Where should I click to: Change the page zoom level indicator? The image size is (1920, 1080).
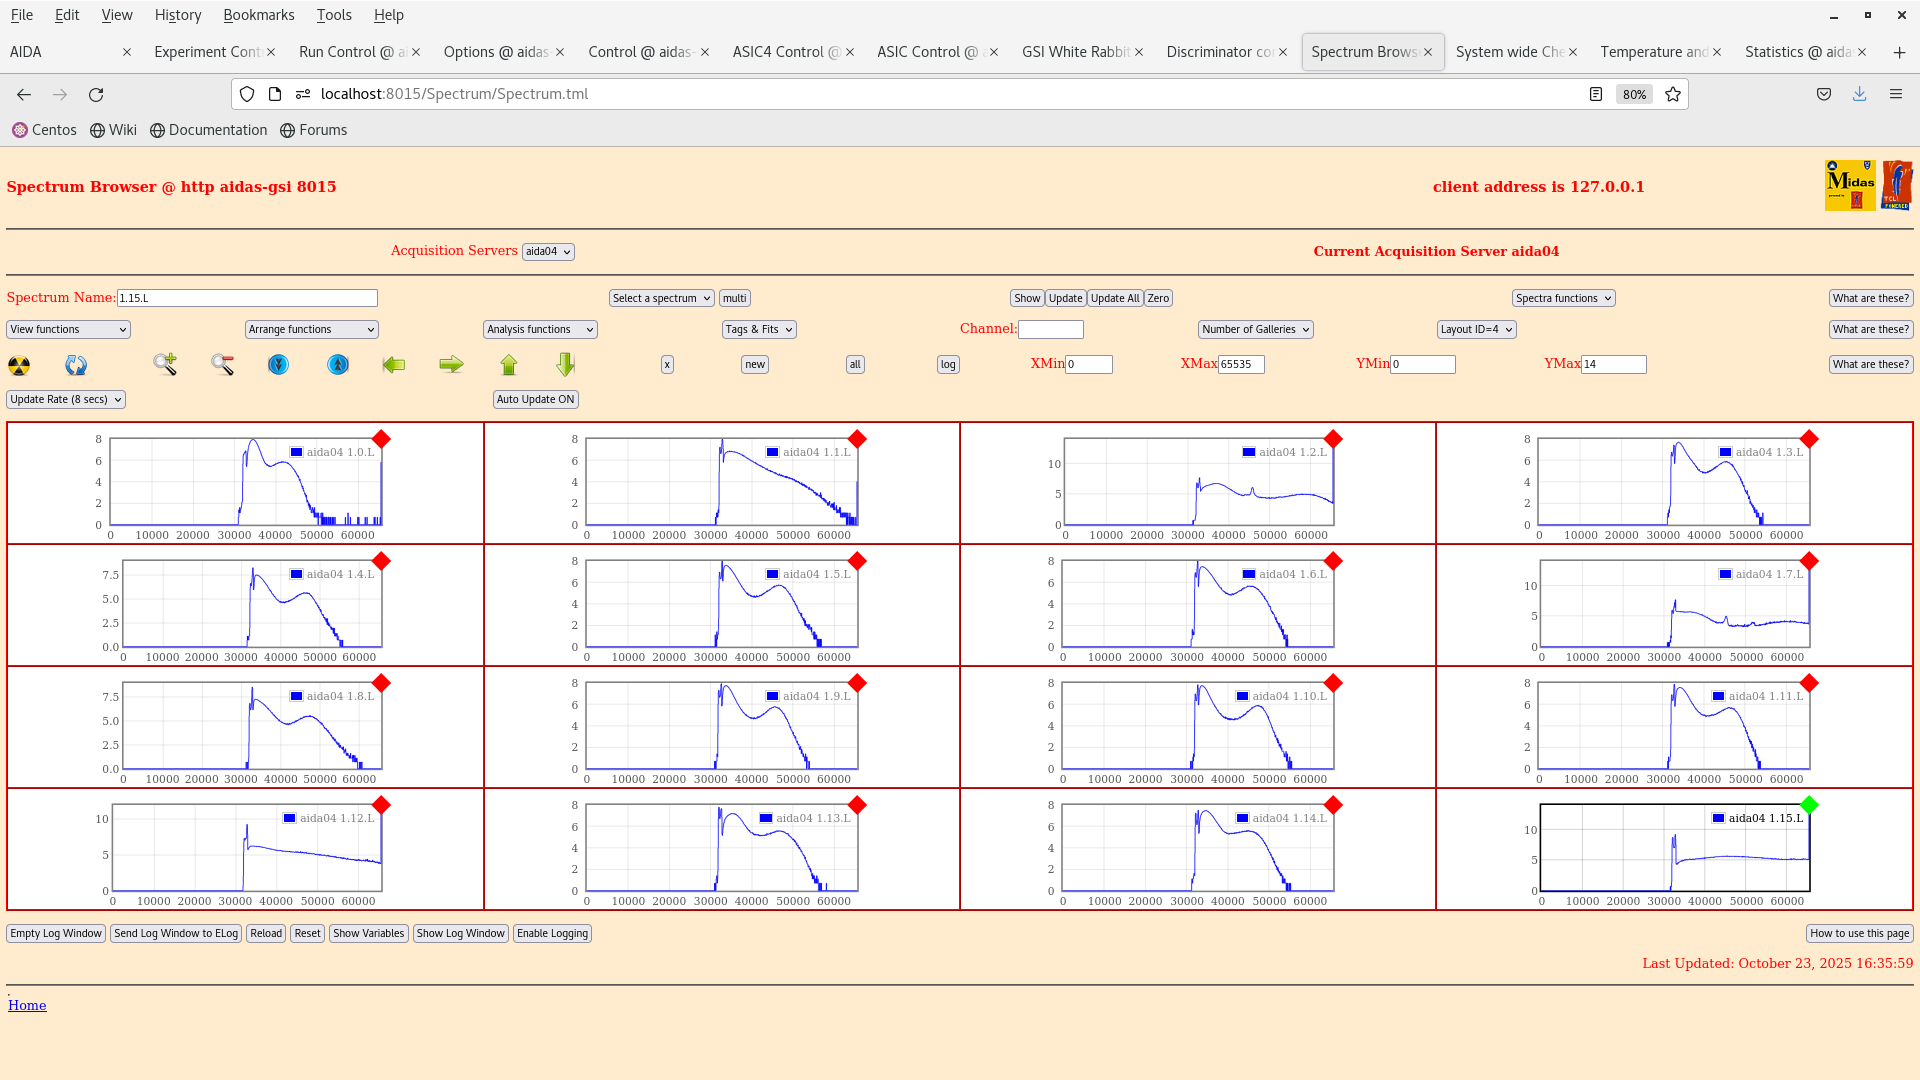tap(1633, 94)
